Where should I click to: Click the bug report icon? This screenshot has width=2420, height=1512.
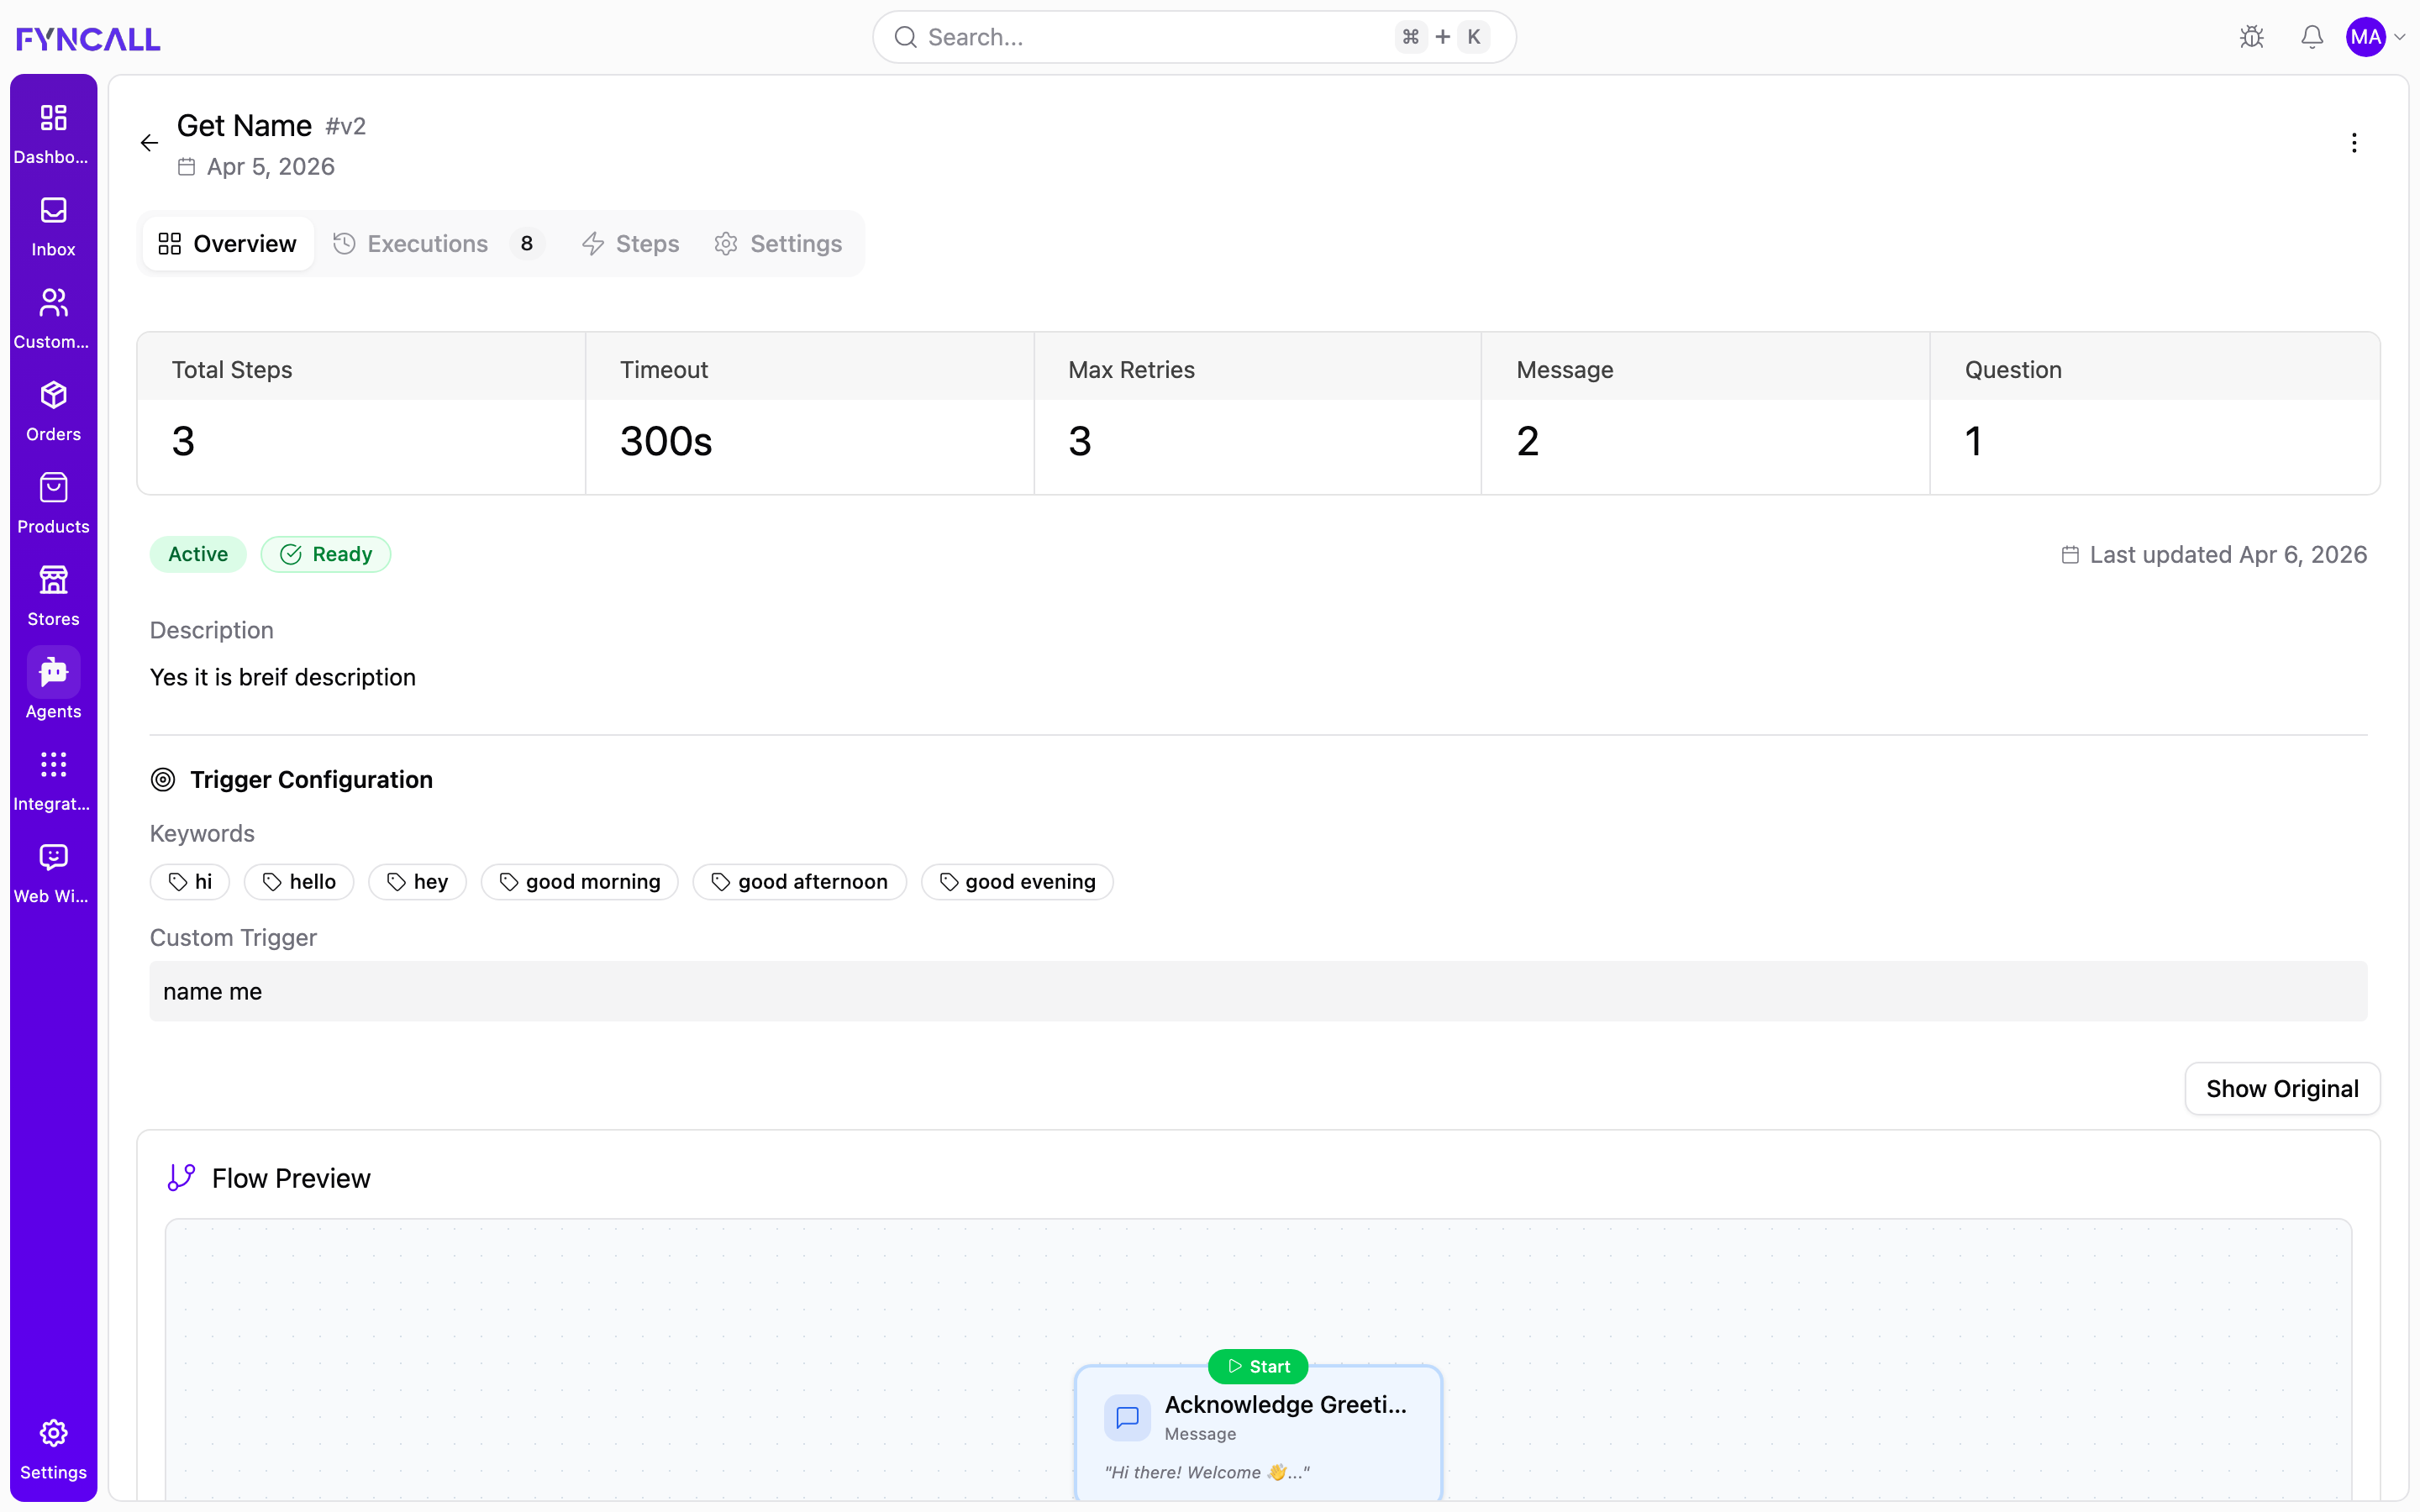tap(2252, 37)
